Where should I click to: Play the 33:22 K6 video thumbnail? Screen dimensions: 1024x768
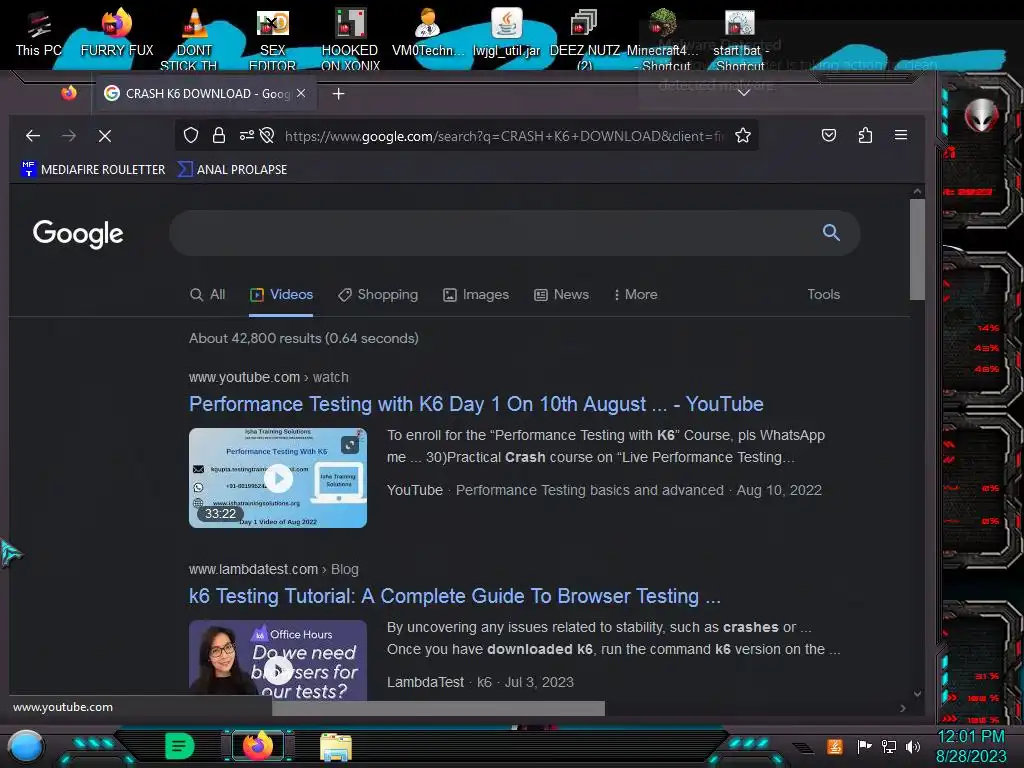point(278,478)
